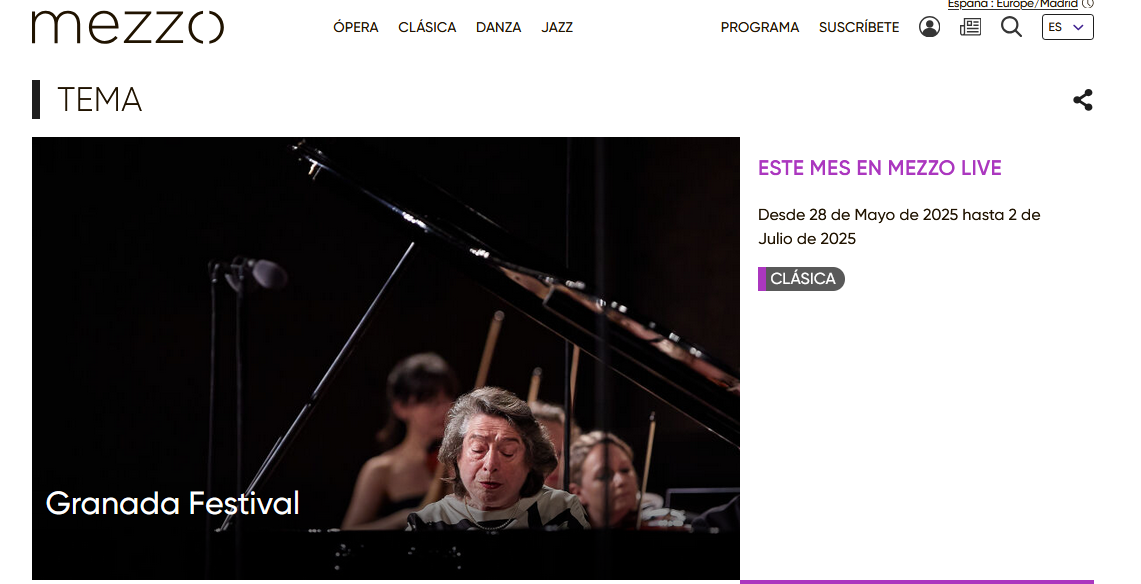Image resolution: width=1141 pixels, height=584 pixels.
Task: Expand the ES language dropdown
Action: (x=1068, y=27)
